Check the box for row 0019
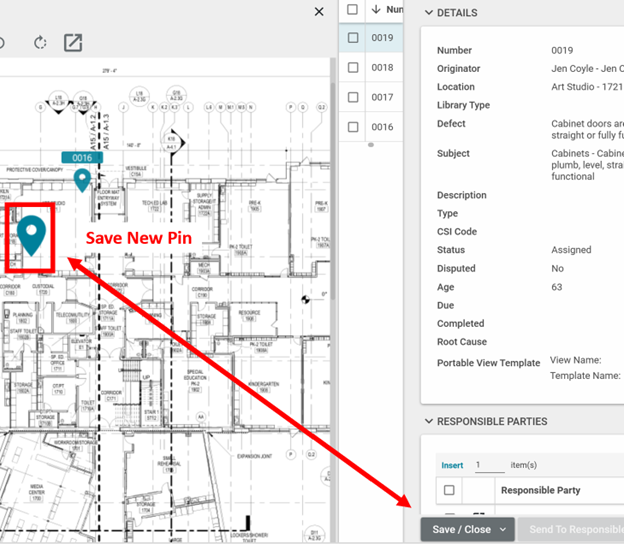Screen dimensions: 624x544 [x=353, y=38]
